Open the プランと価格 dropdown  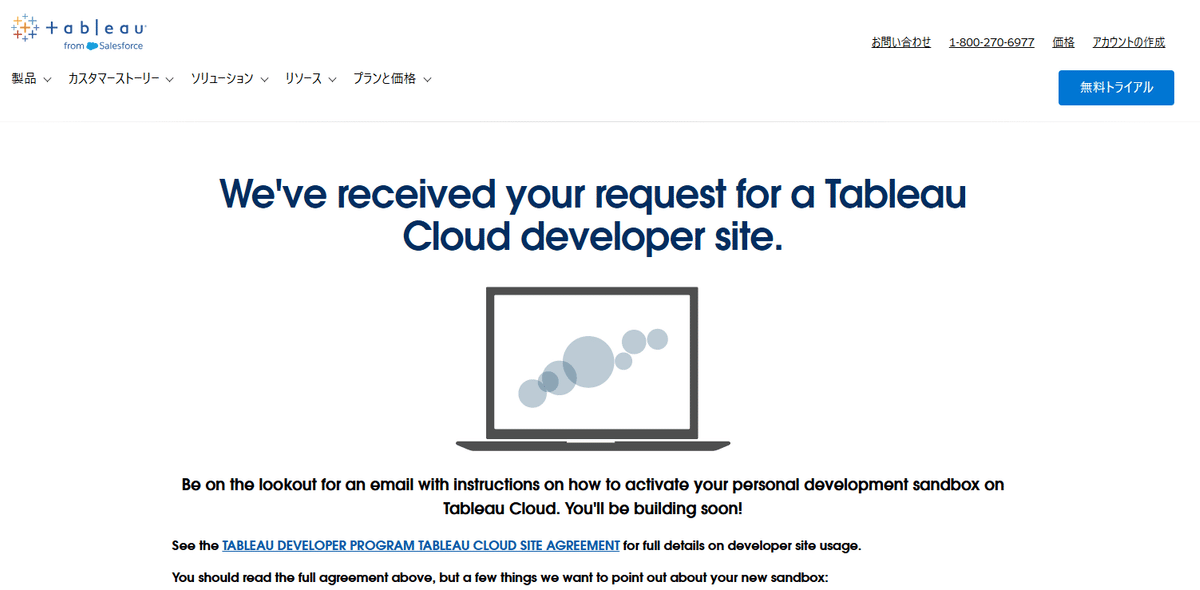tap(386, 78)
